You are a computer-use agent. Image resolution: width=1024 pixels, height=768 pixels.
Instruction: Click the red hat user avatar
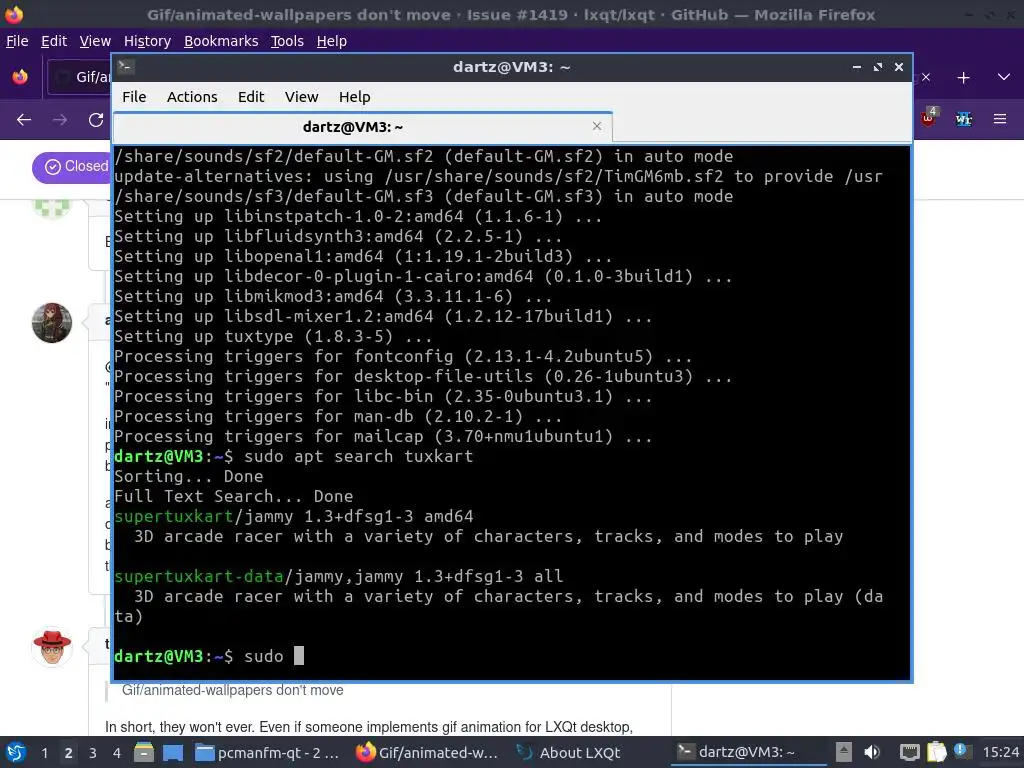(x=52, y=647)
